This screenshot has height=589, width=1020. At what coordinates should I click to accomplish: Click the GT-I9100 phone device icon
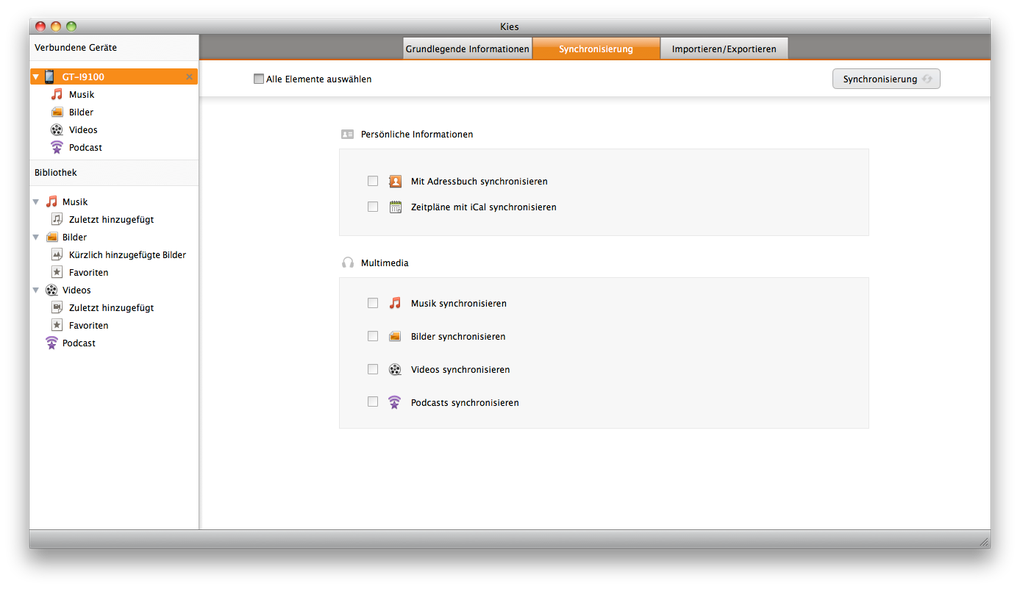point(49,77)
